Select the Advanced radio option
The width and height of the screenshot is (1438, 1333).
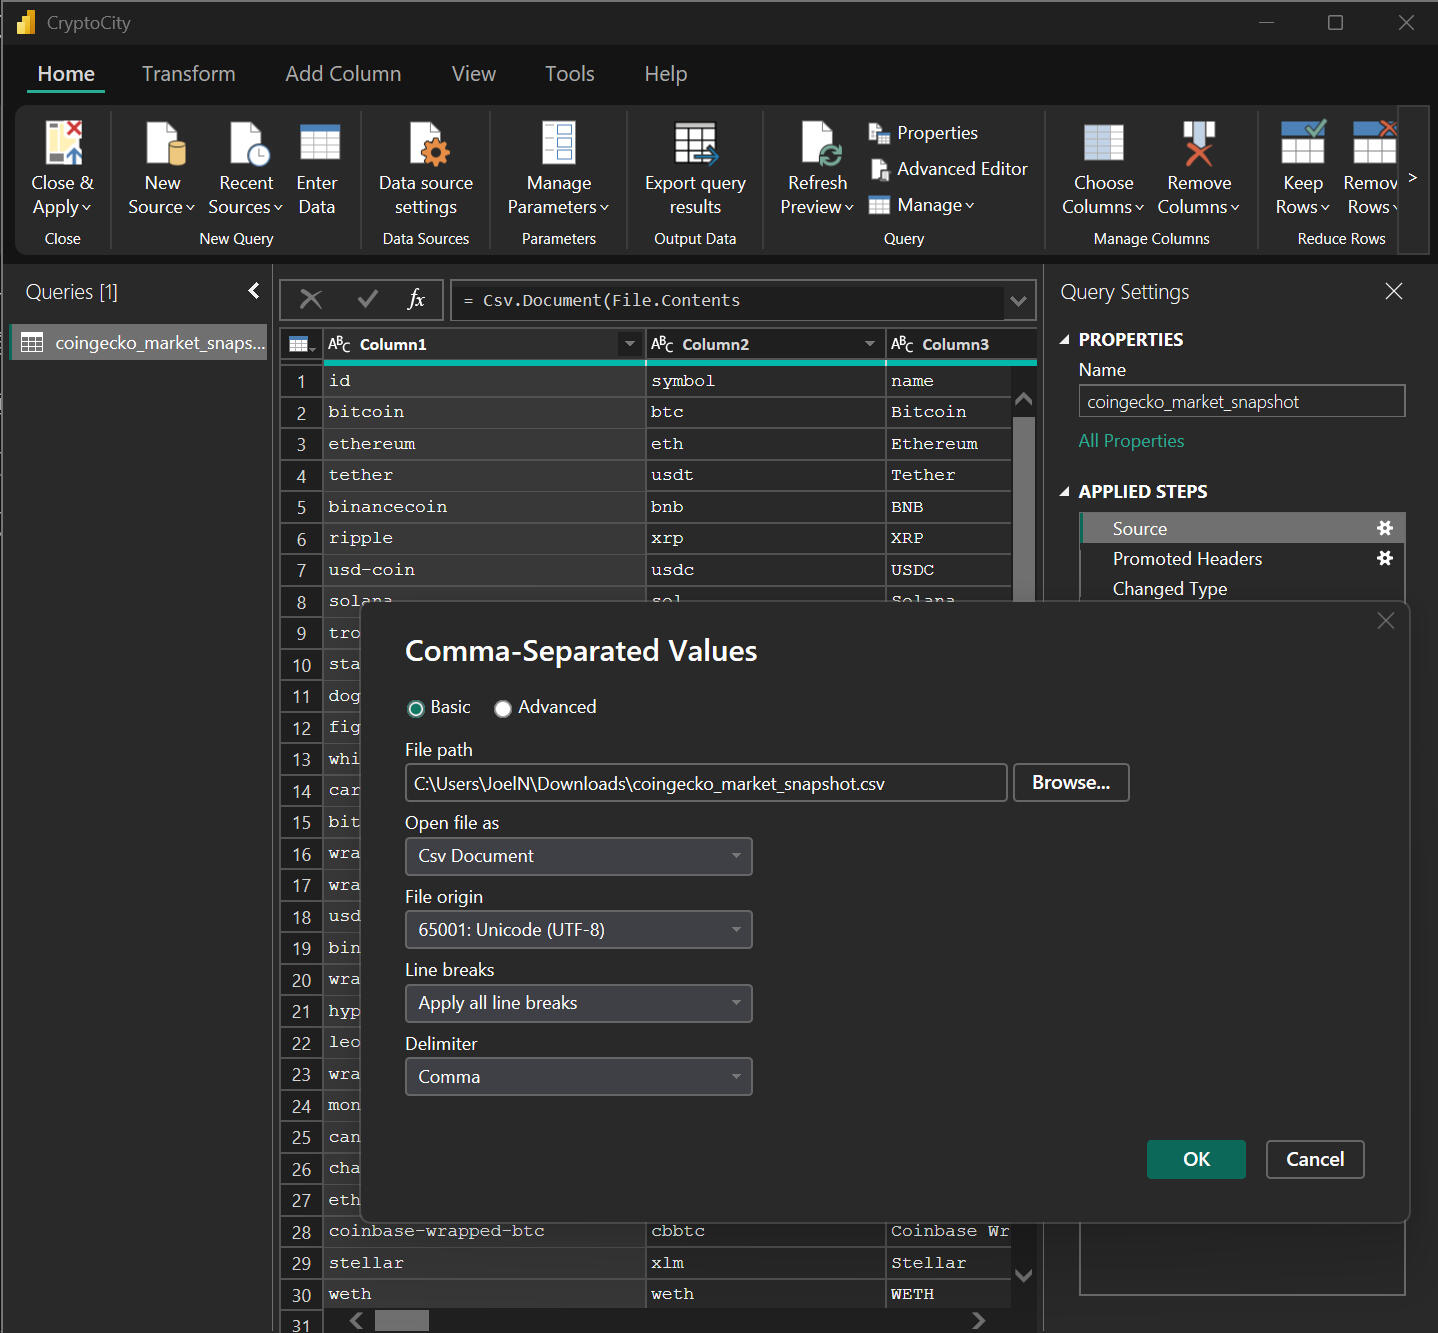(503, 709)
